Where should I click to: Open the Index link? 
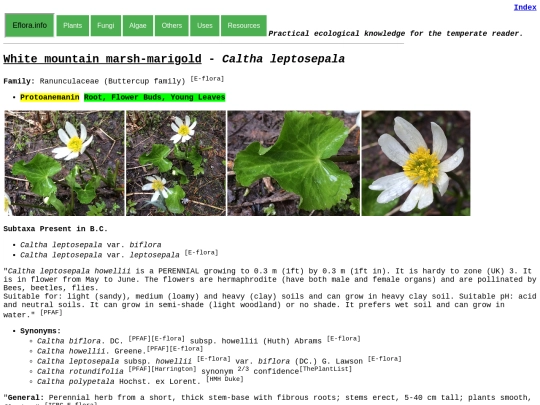[525, 7]
